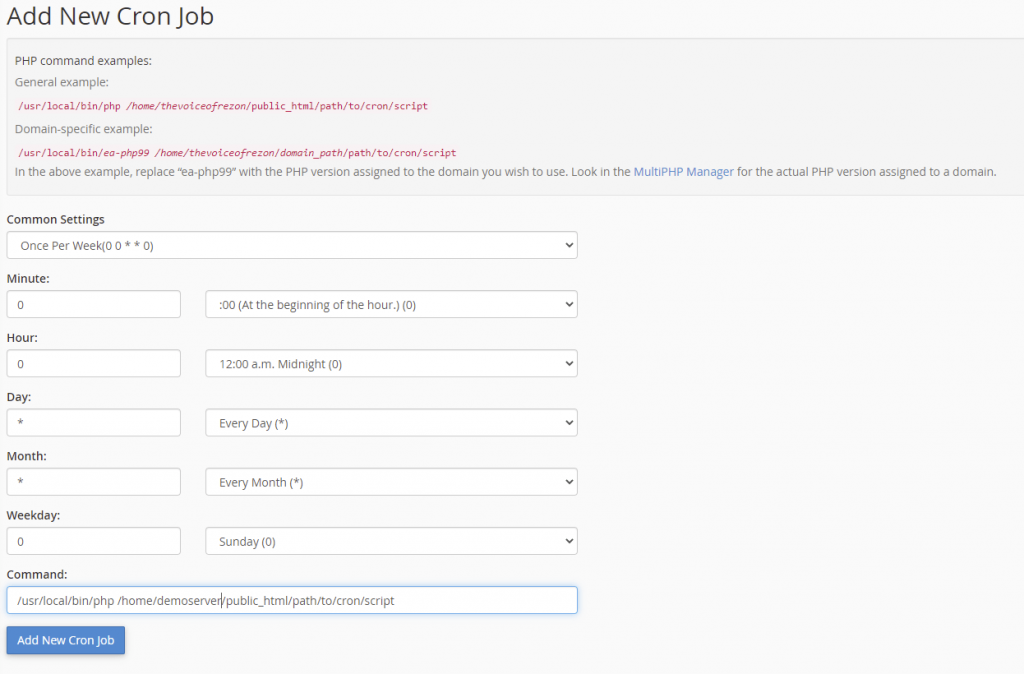Click inside the Hour text box
This screenshot has width=1024, height=674.
(93, 363)
